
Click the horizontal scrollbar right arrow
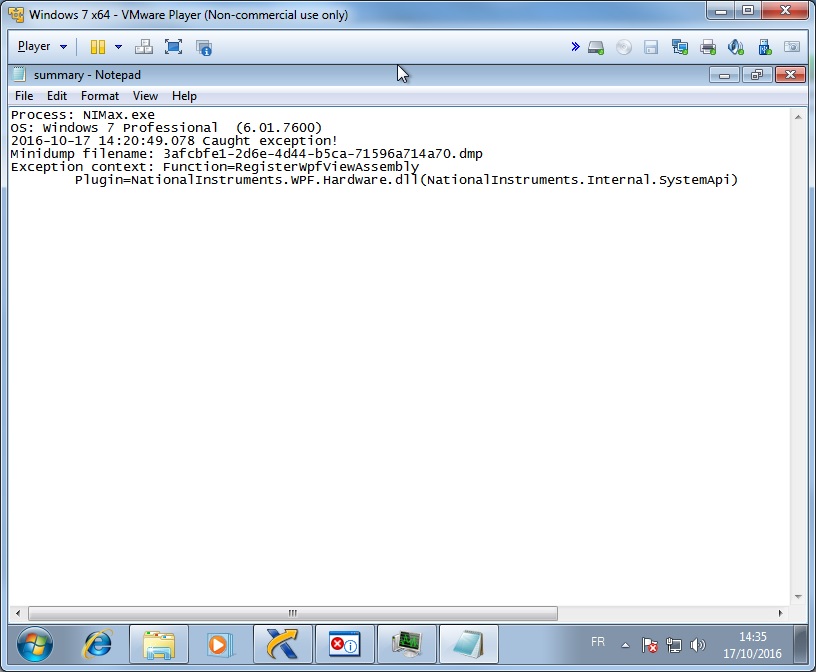tap(780, 613)
